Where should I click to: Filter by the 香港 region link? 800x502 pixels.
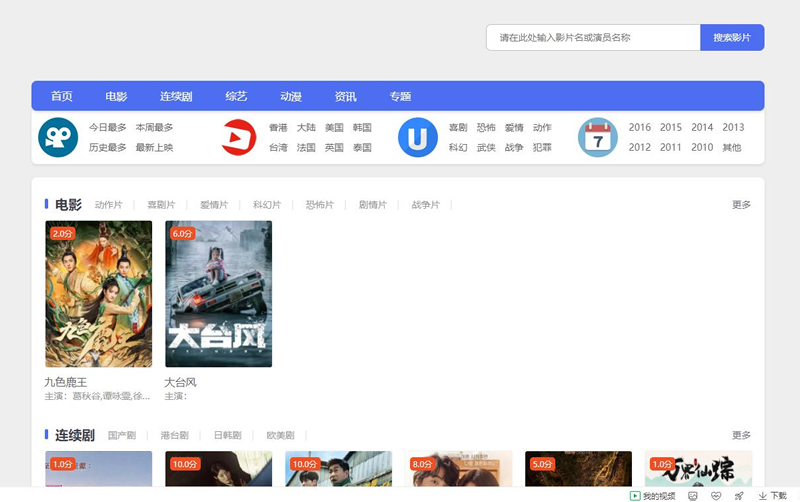(278, 128)
